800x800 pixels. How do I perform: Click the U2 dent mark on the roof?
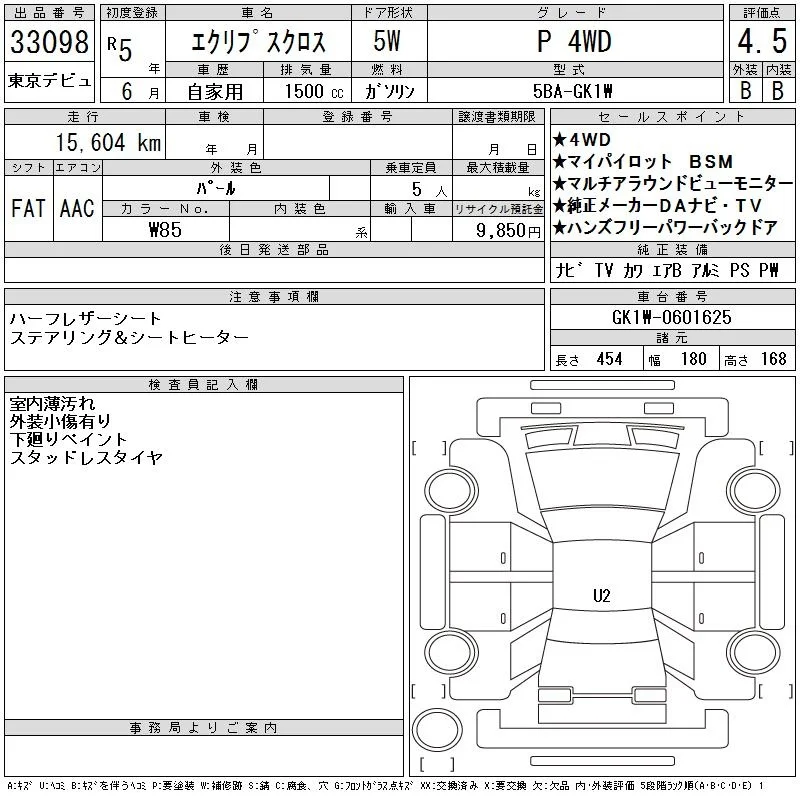(x=602, y=595)
